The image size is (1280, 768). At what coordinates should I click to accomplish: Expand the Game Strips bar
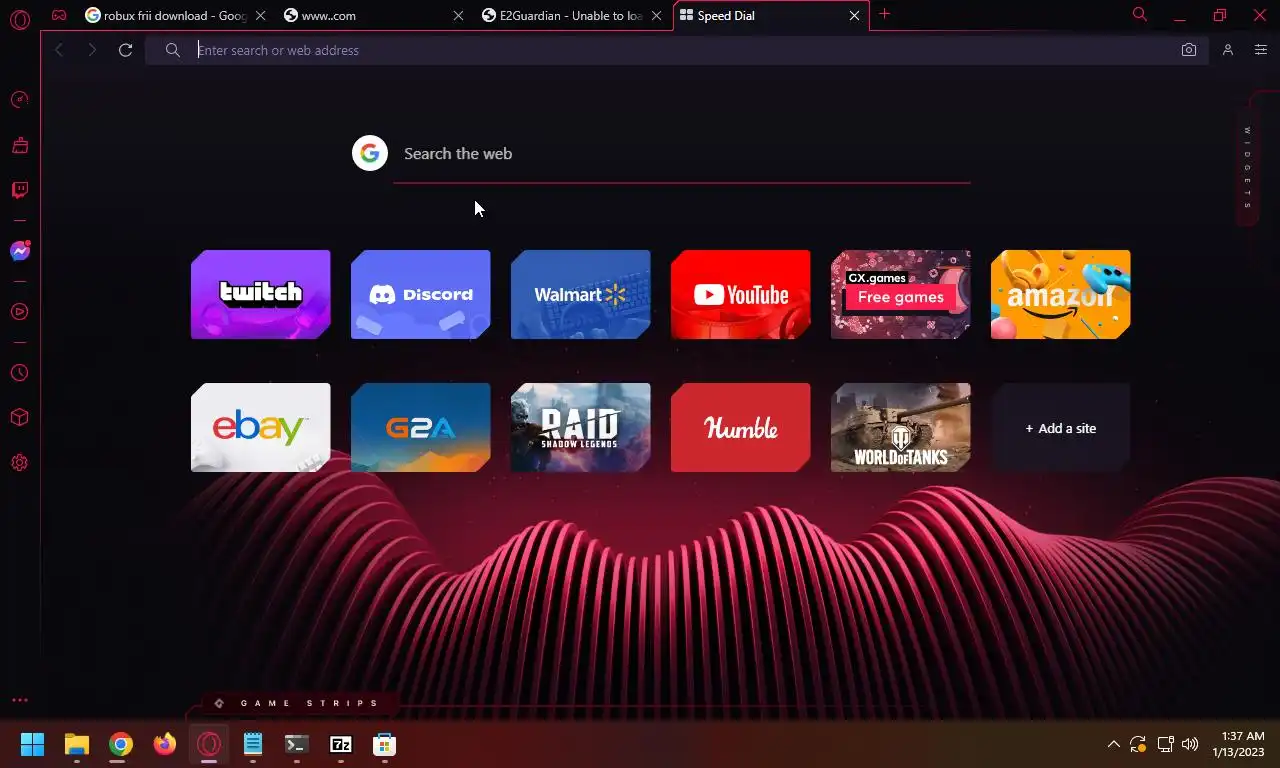[x=298, y=703]
